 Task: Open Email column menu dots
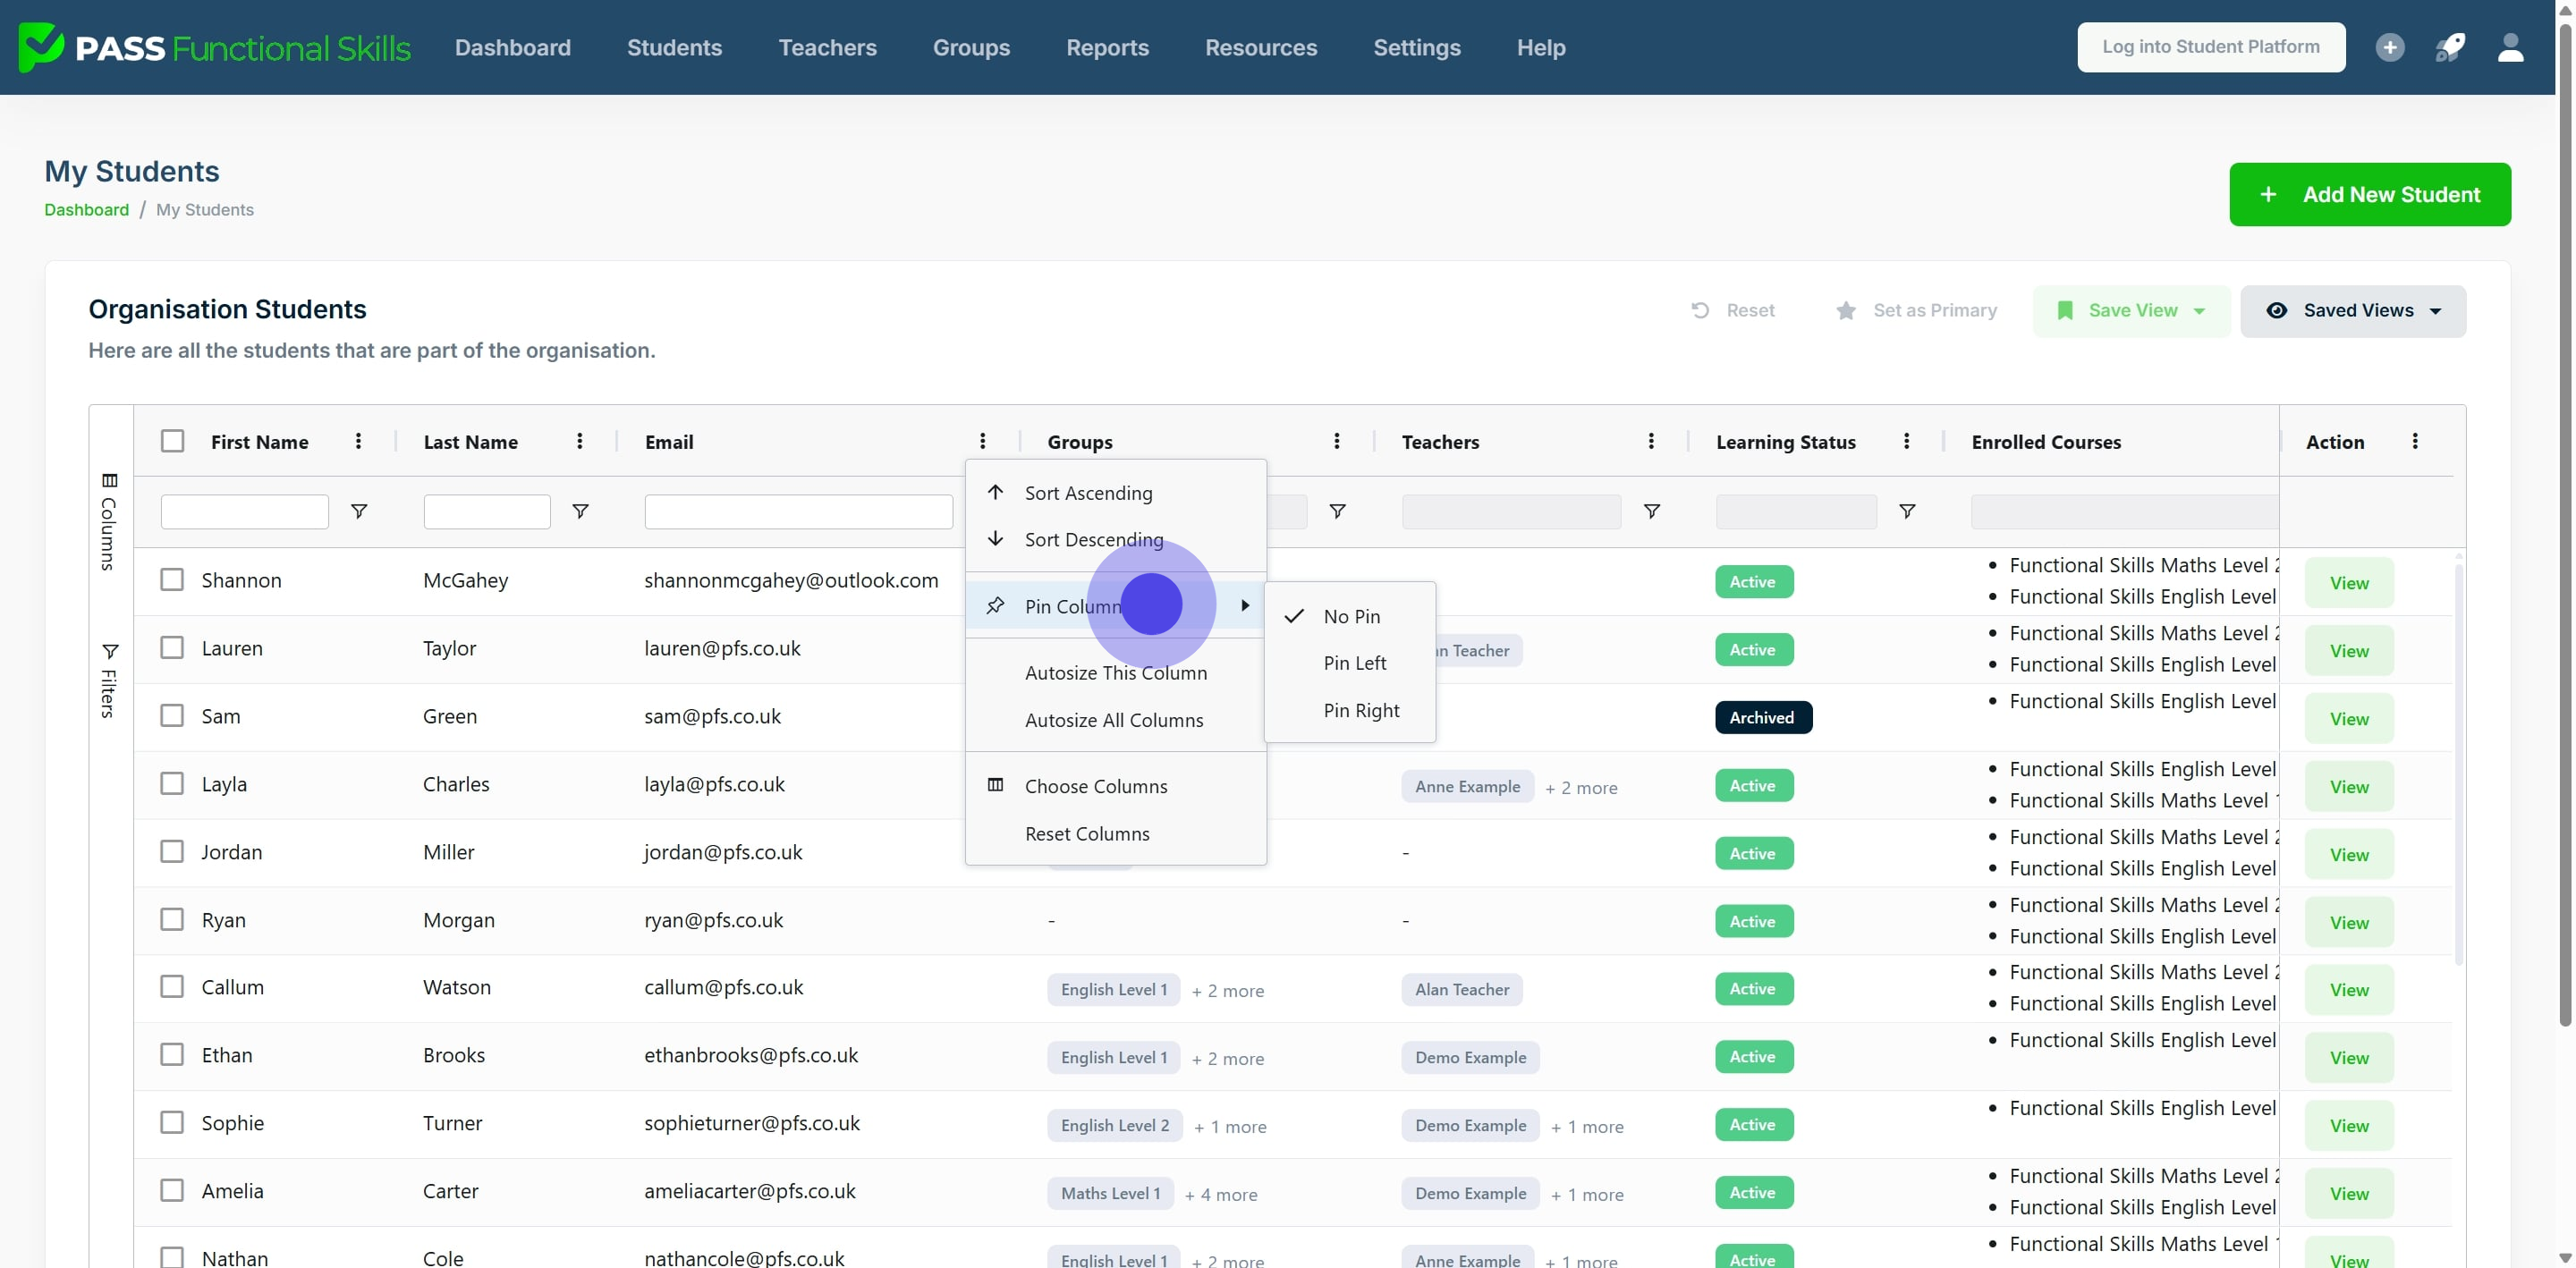pyautogui.click(x=983, y=441)
